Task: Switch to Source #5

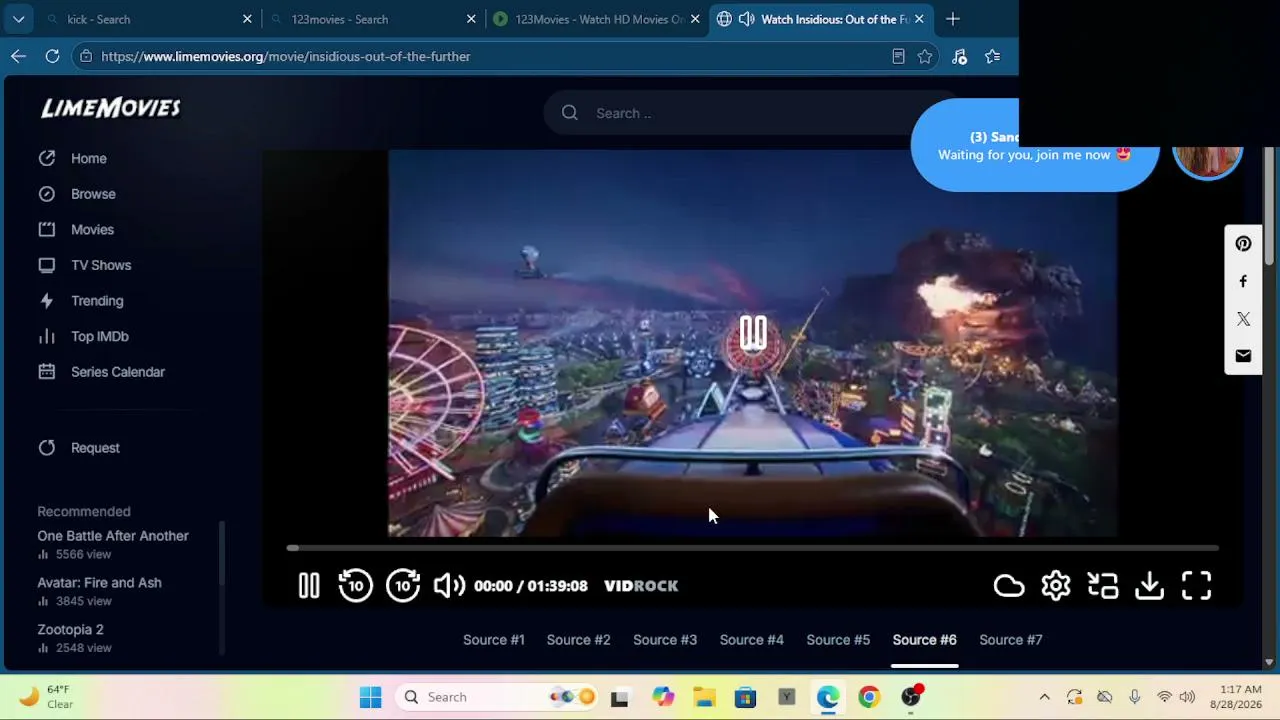Action: click(x=838, y=640)
